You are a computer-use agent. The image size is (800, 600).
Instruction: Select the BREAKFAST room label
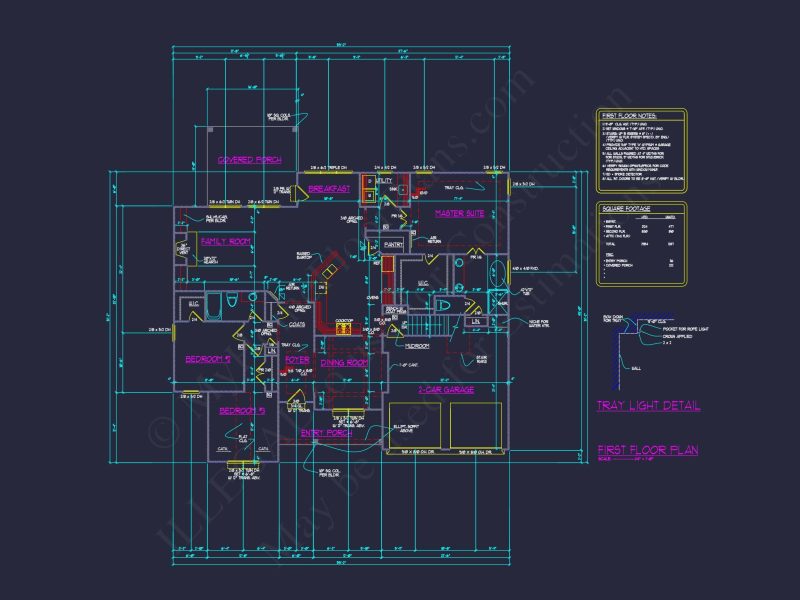click(329, 189)
